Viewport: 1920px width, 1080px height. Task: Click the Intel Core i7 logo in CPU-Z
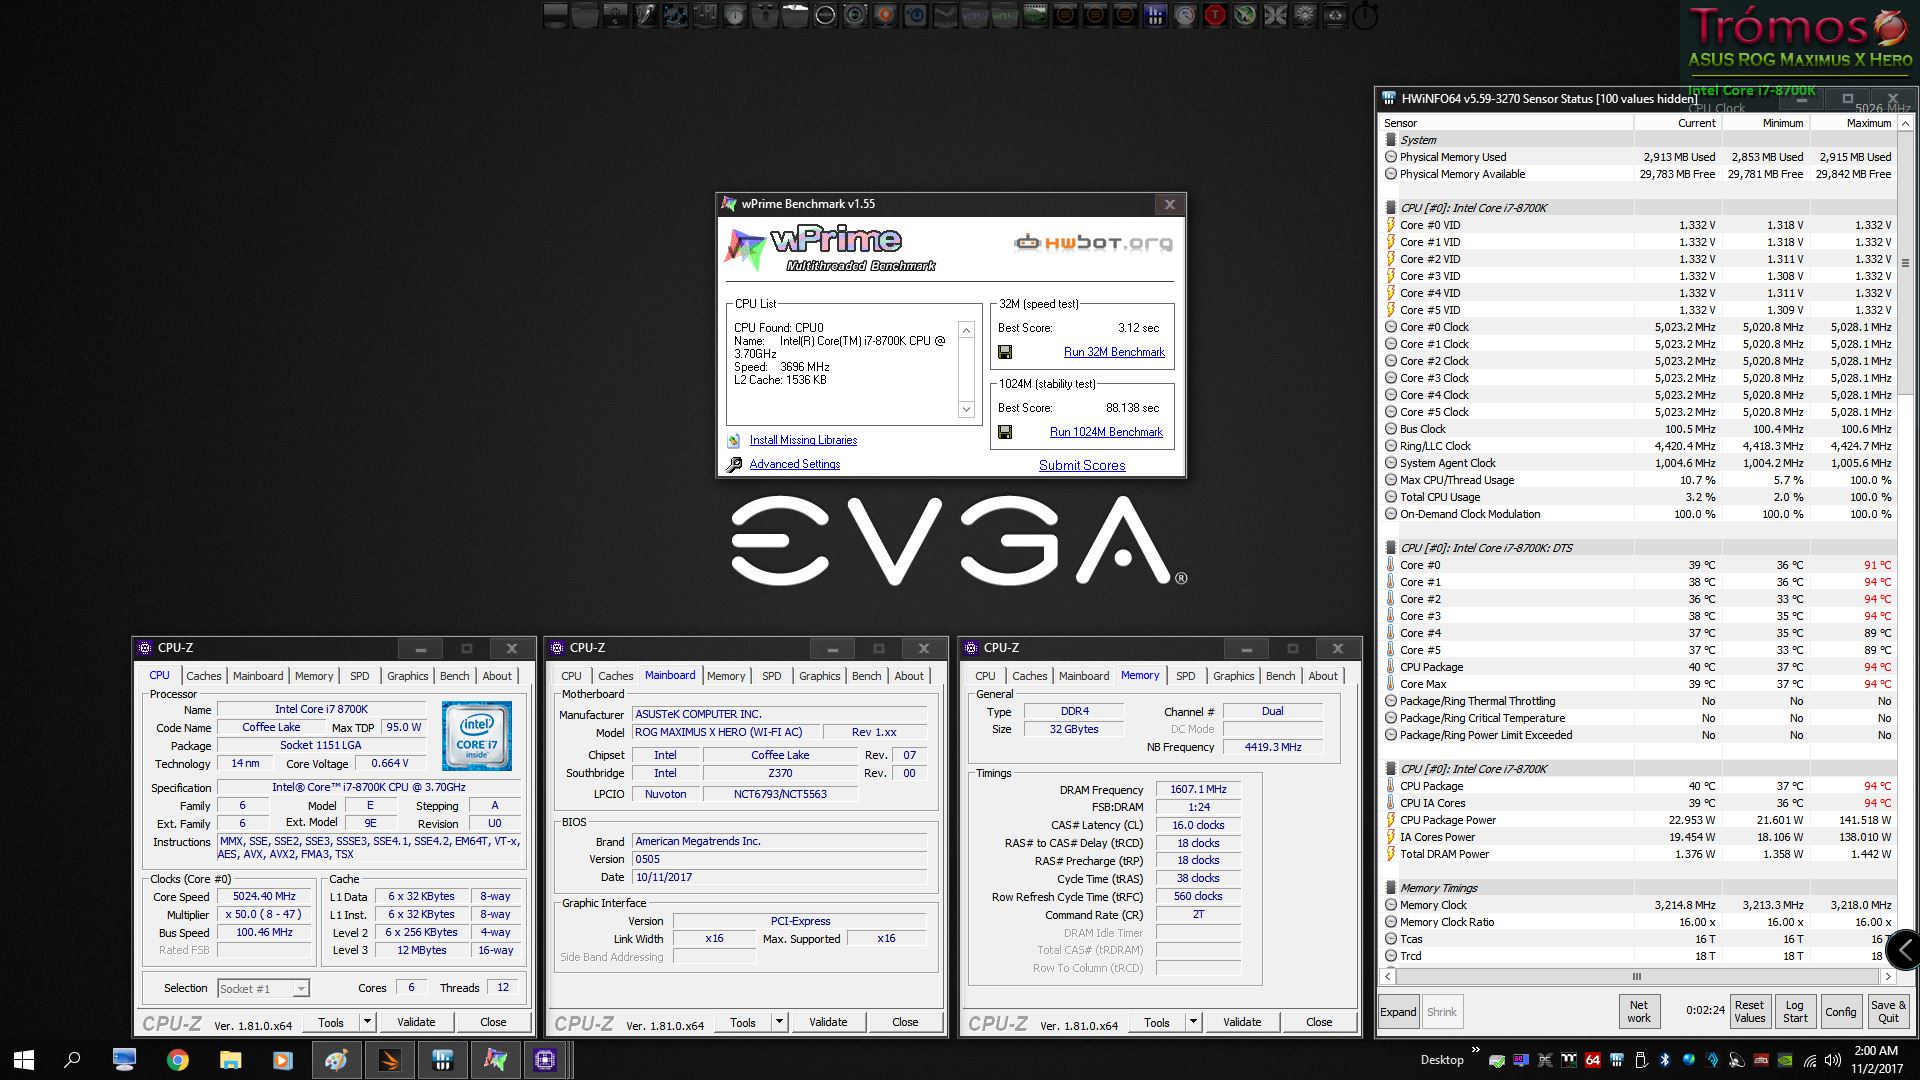[477, 736]
